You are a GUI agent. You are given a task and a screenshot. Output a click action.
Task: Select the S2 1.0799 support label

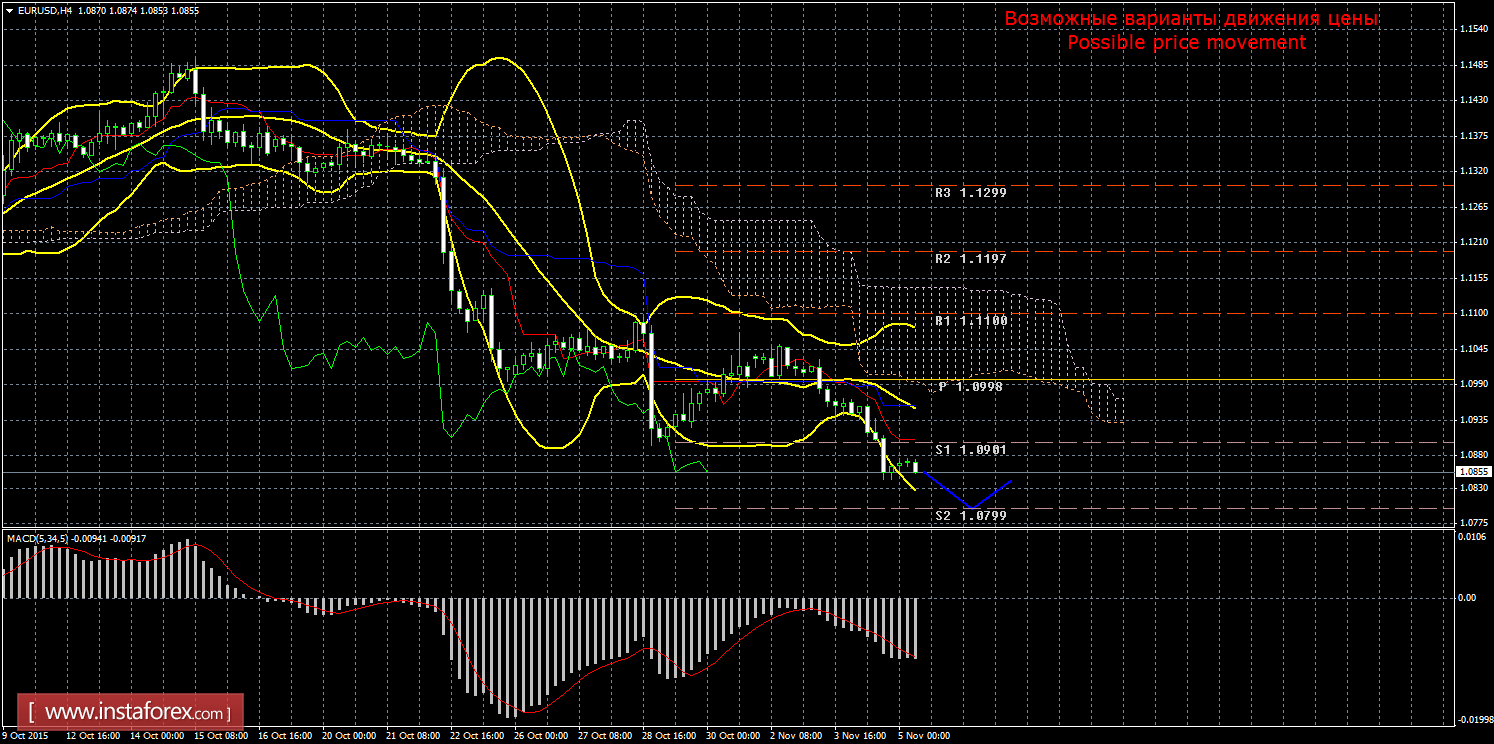pyautogui.click(x=970, y=516)
